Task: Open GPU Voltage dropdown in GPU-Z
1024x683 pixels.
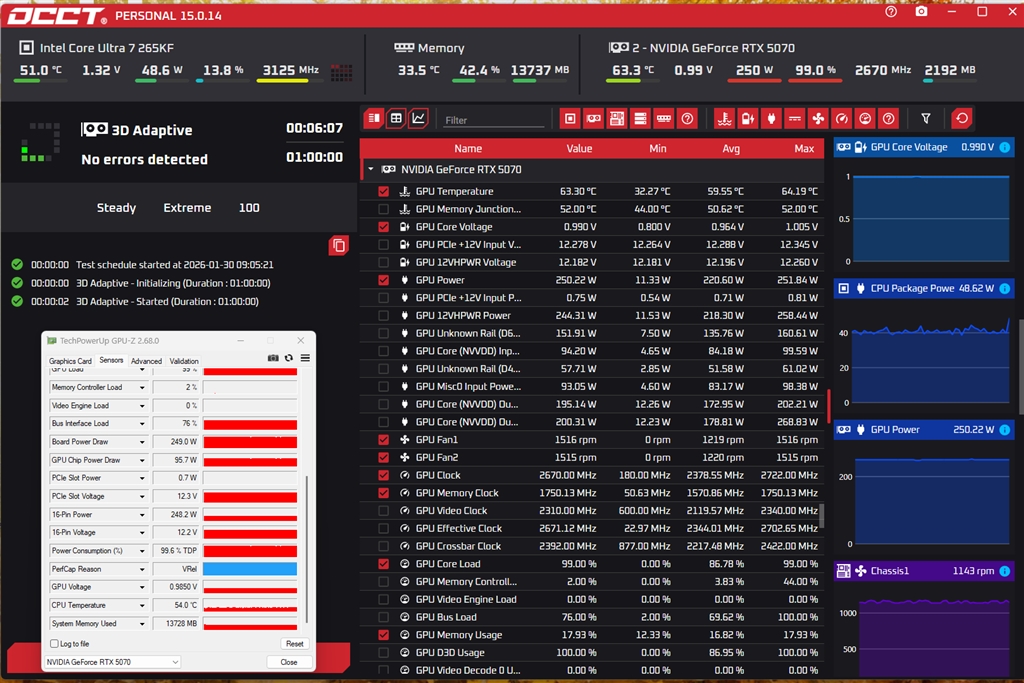Action: tap(142, 587)
